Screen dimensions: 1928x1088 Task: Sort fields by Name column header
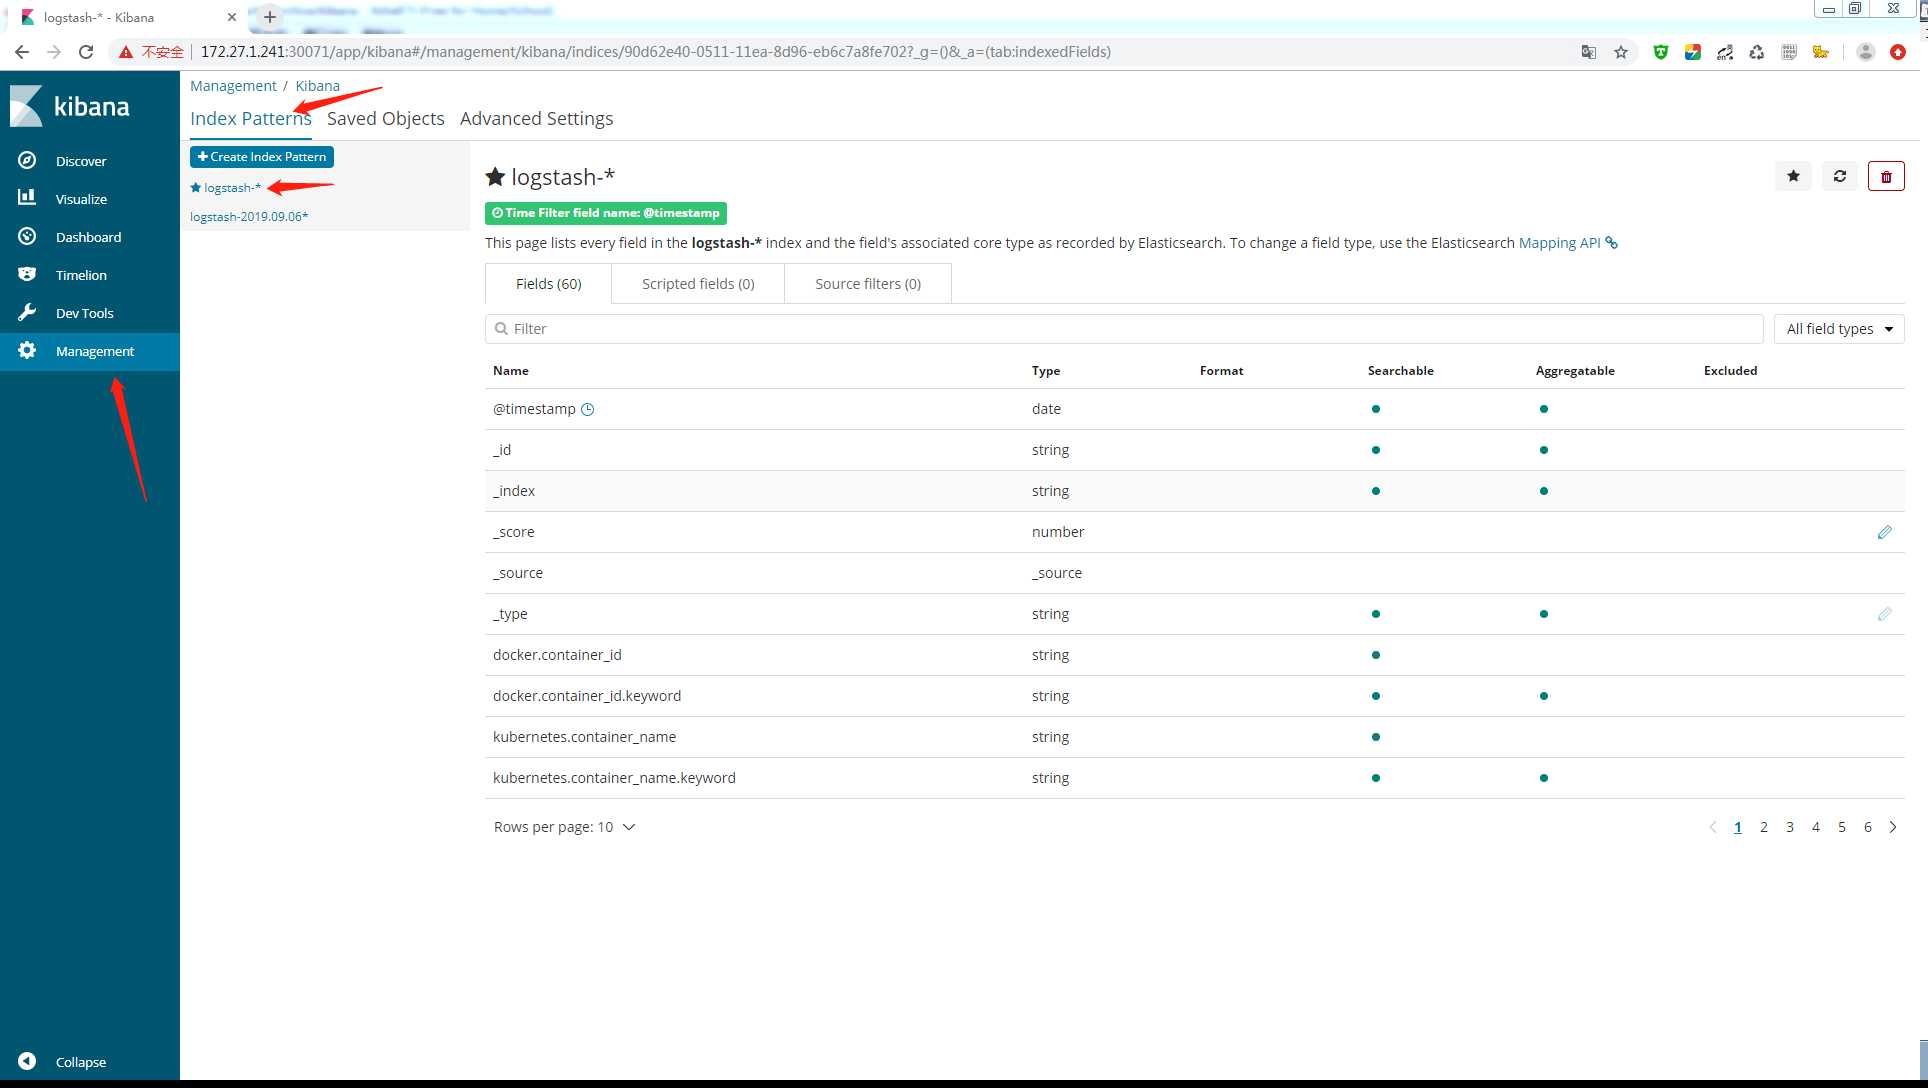tap(511, 371)
